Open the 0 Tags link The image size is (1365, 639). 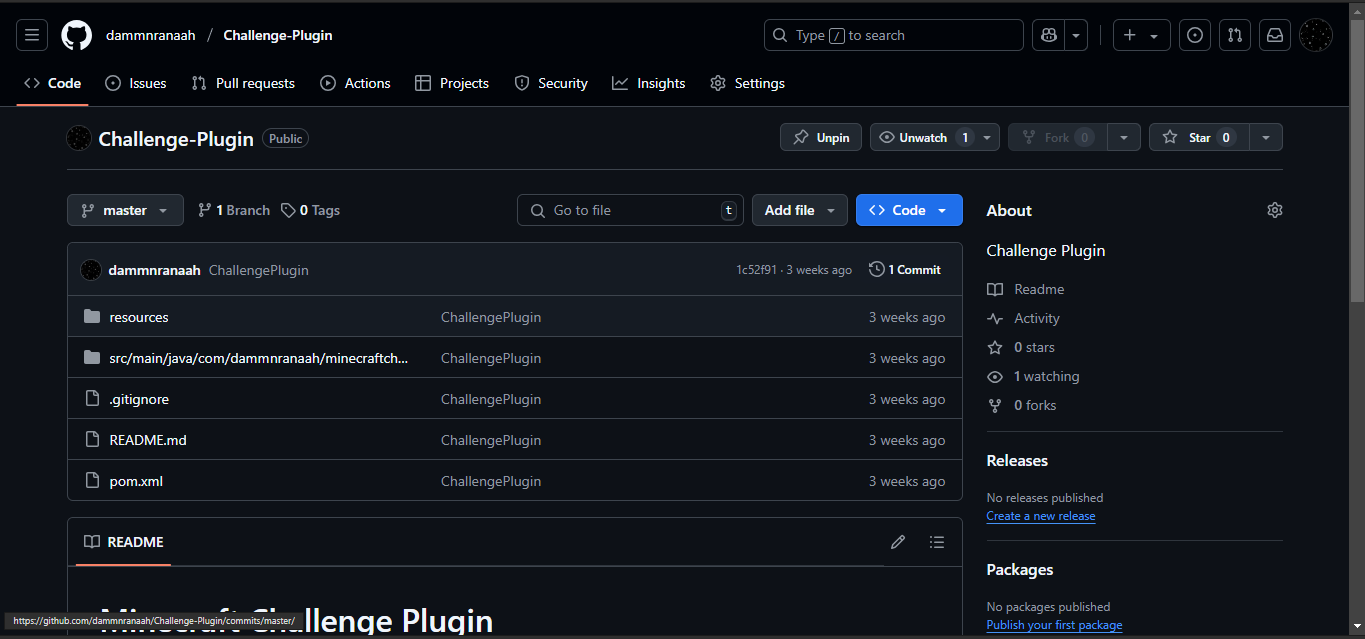point(310,210)
